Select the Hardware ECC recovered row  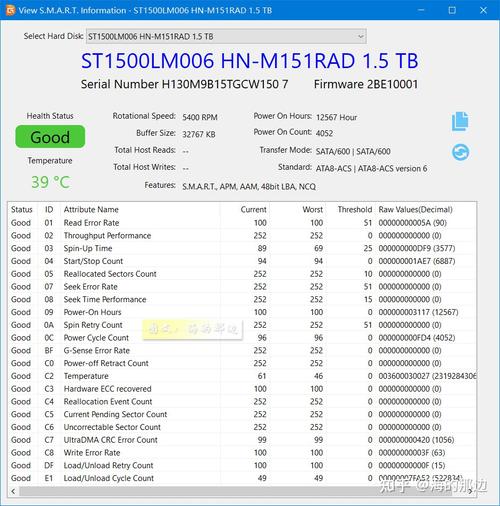pos(242,389)
